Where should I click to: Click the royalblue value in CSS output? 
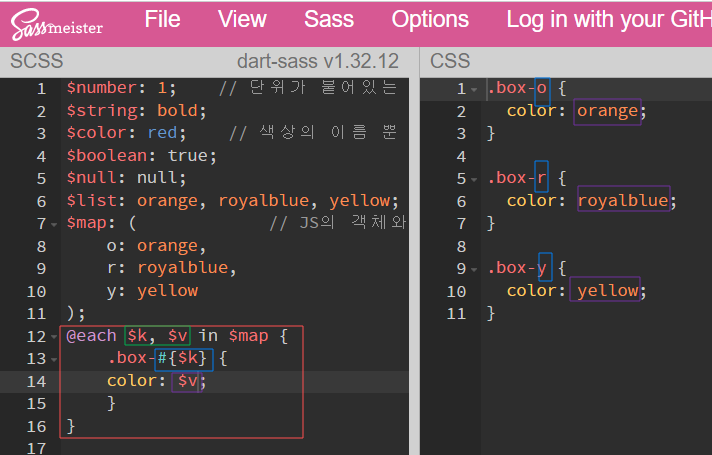tap(623, 200)
